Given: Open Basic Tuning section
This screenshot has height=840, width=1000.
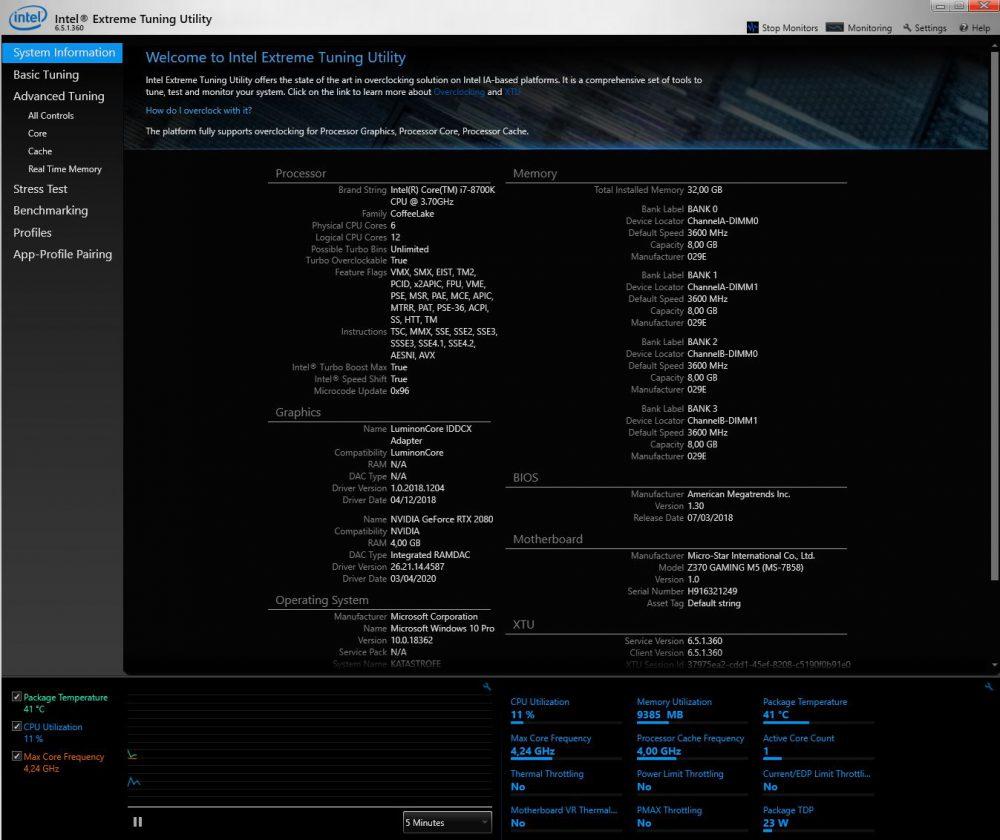Looking at the screenshot, I should (x=46, y=75).
